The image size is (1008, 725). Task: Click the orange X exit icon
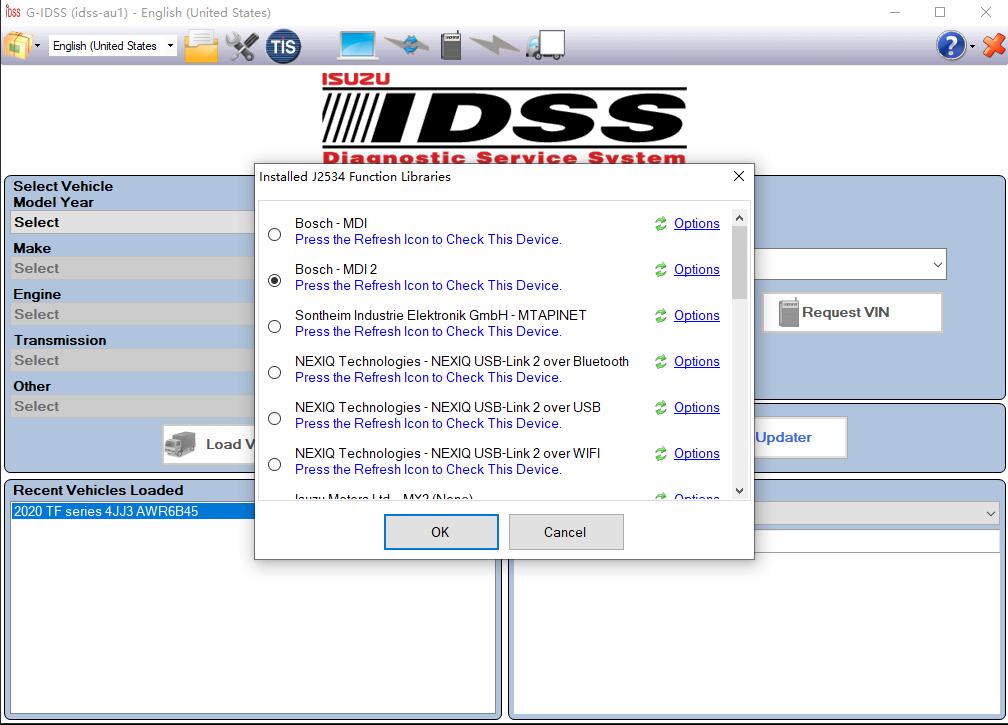(994, 46)
